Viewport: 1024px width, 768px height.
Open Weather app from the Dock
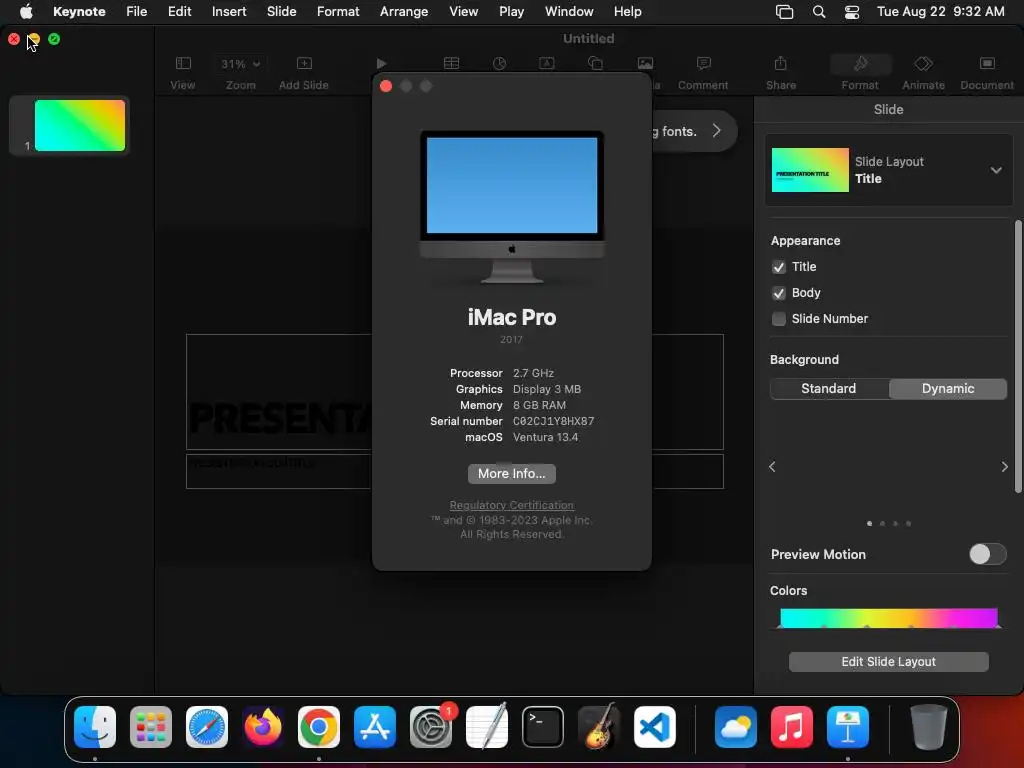coord(735,727)
